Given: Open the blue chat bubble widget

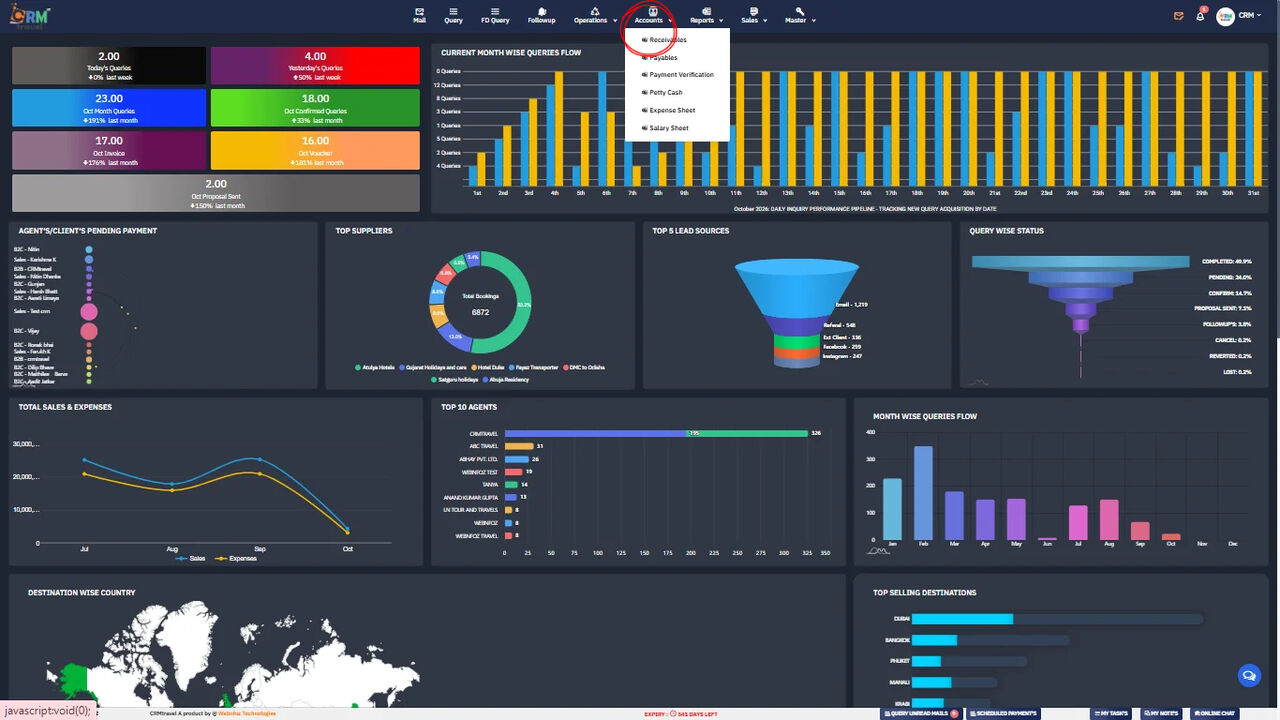Looking at the screenshot, I should pos(1249,676).
